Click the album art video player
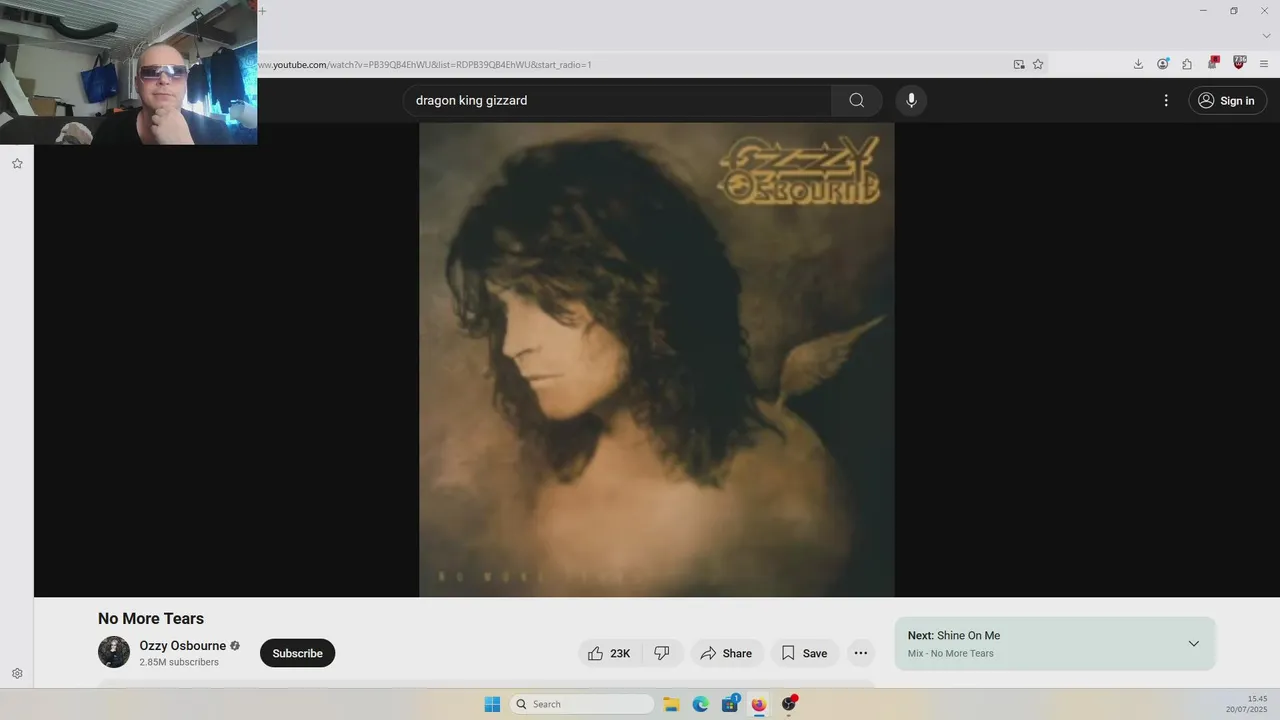 pos(656,360)
